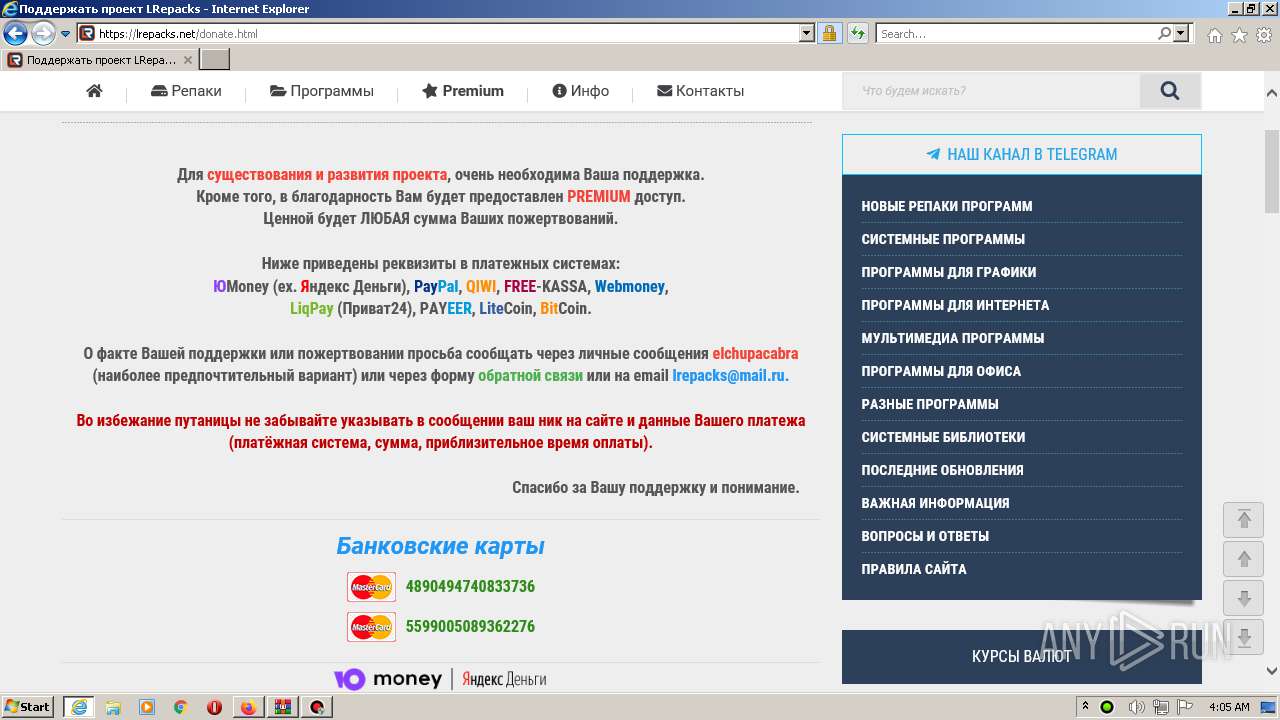This screenshot has height=720, width=1280.
Task: Launch Firefox from the taskbar
Action: point(248,707)
